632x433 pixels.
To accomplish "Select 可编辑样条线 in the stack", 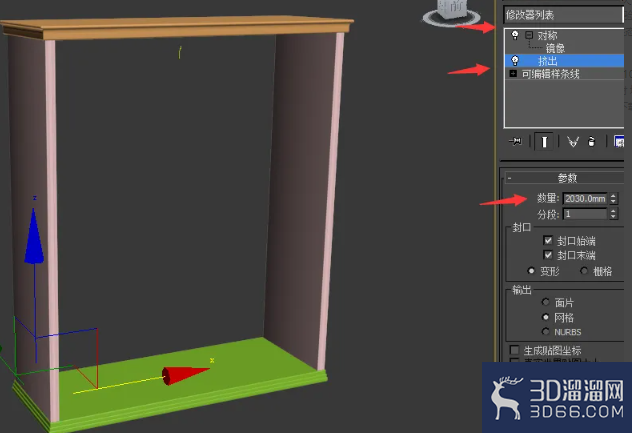I will [x=551, y=74].
